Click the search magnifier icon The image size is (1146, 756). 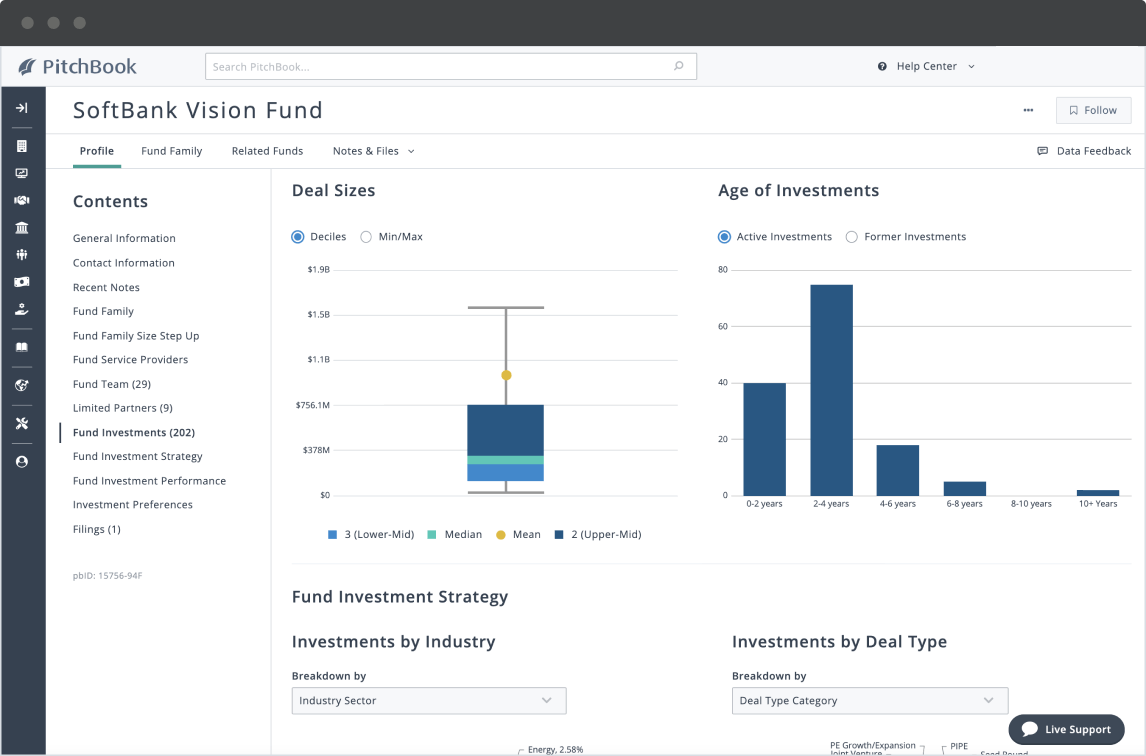click(679, 66)
